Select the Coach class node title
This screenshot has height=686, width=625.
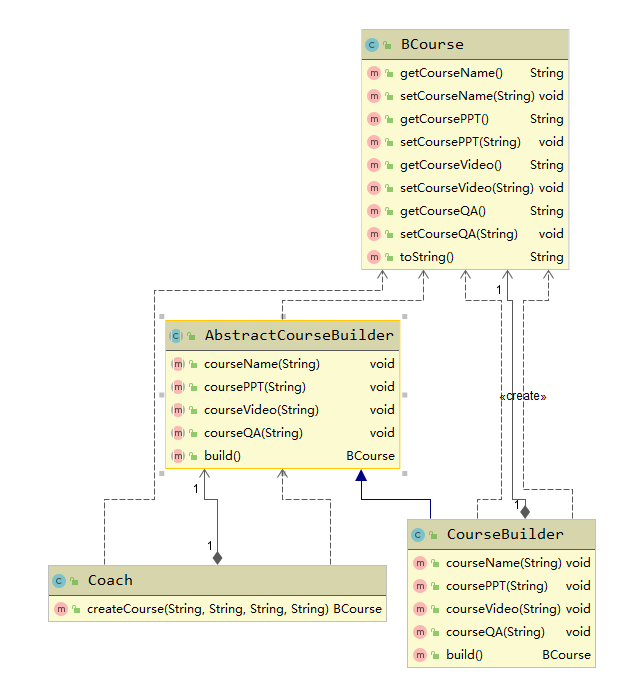(110, 581)
